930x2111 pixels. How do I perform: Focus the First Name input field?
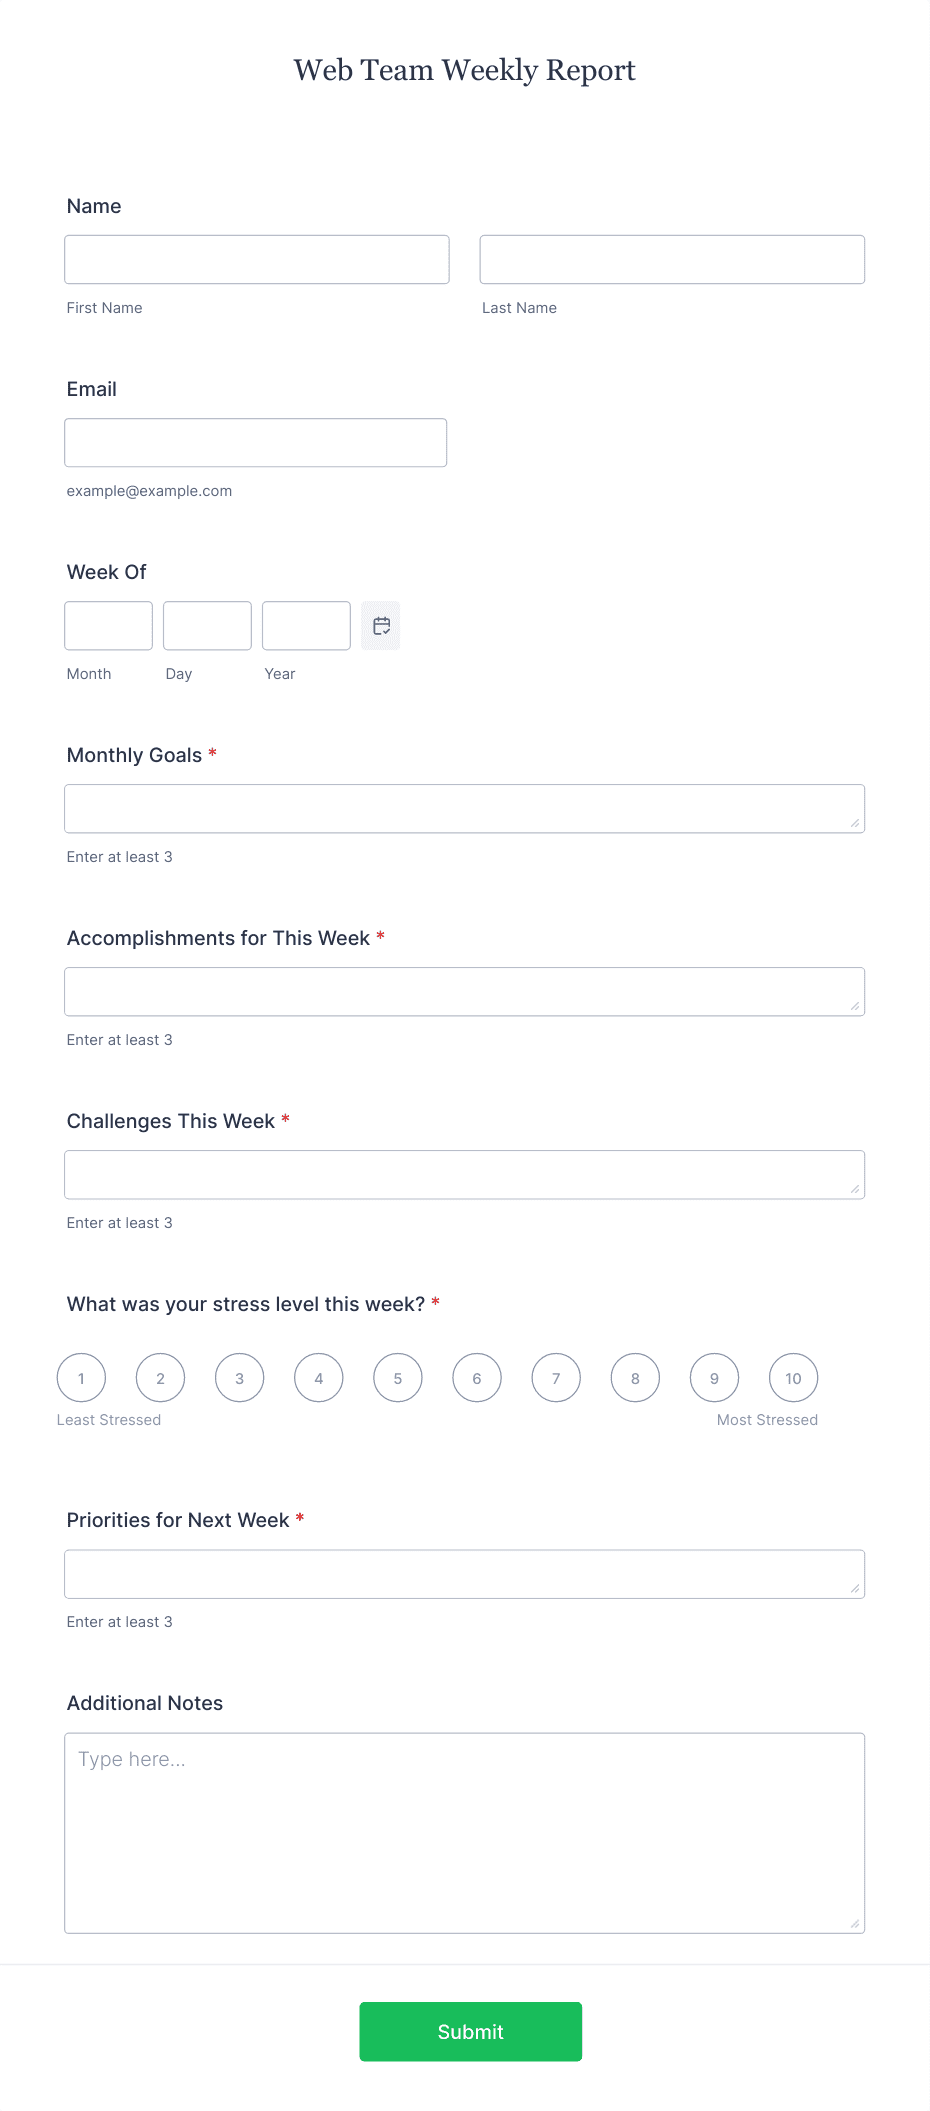257,260
